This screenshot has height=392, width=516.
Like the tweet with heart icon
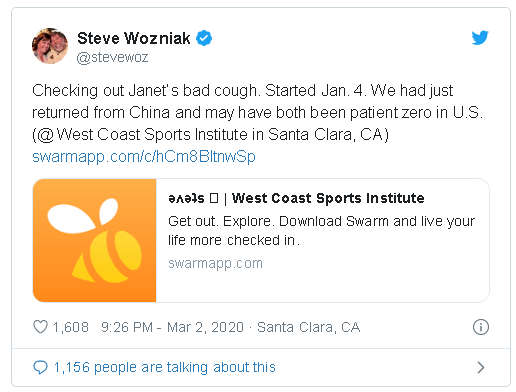(41, 327)
